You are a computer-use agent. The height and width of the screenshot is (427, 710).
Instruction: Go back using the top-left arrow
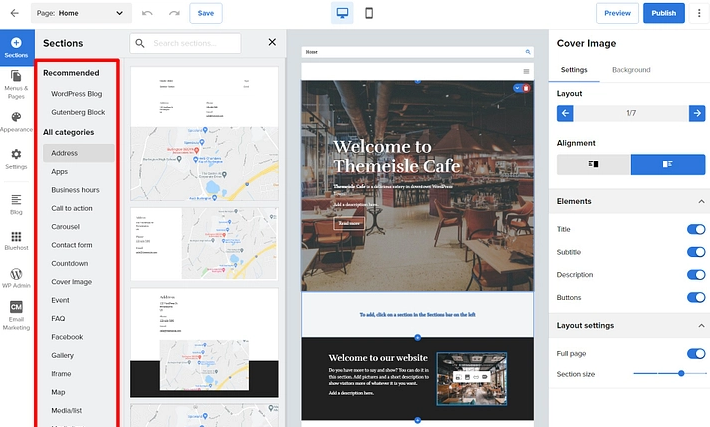pos(14,13)
